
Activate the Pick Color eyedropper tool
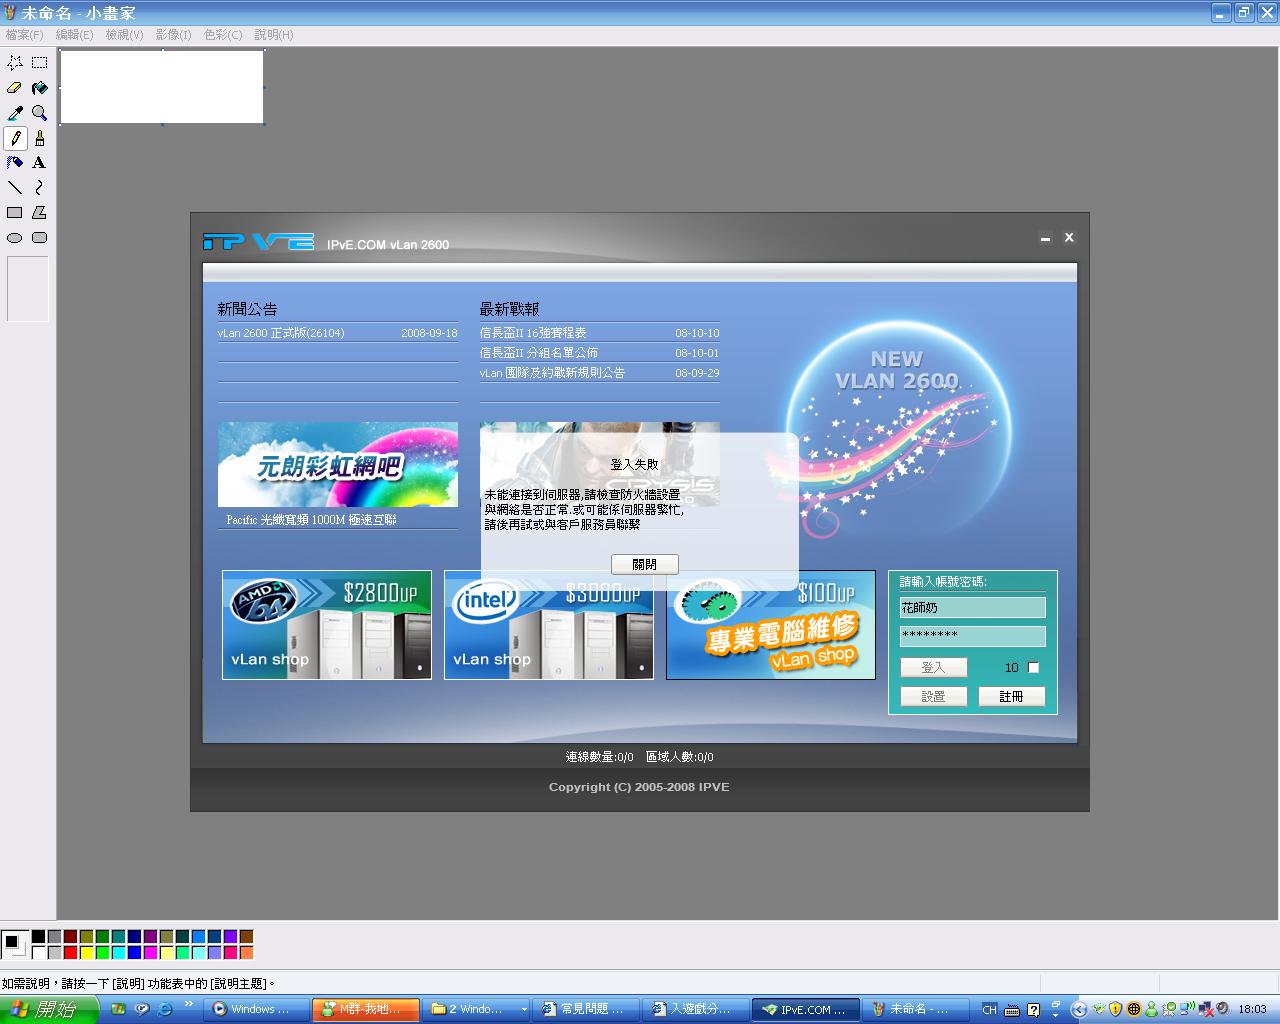click(15, 113)
